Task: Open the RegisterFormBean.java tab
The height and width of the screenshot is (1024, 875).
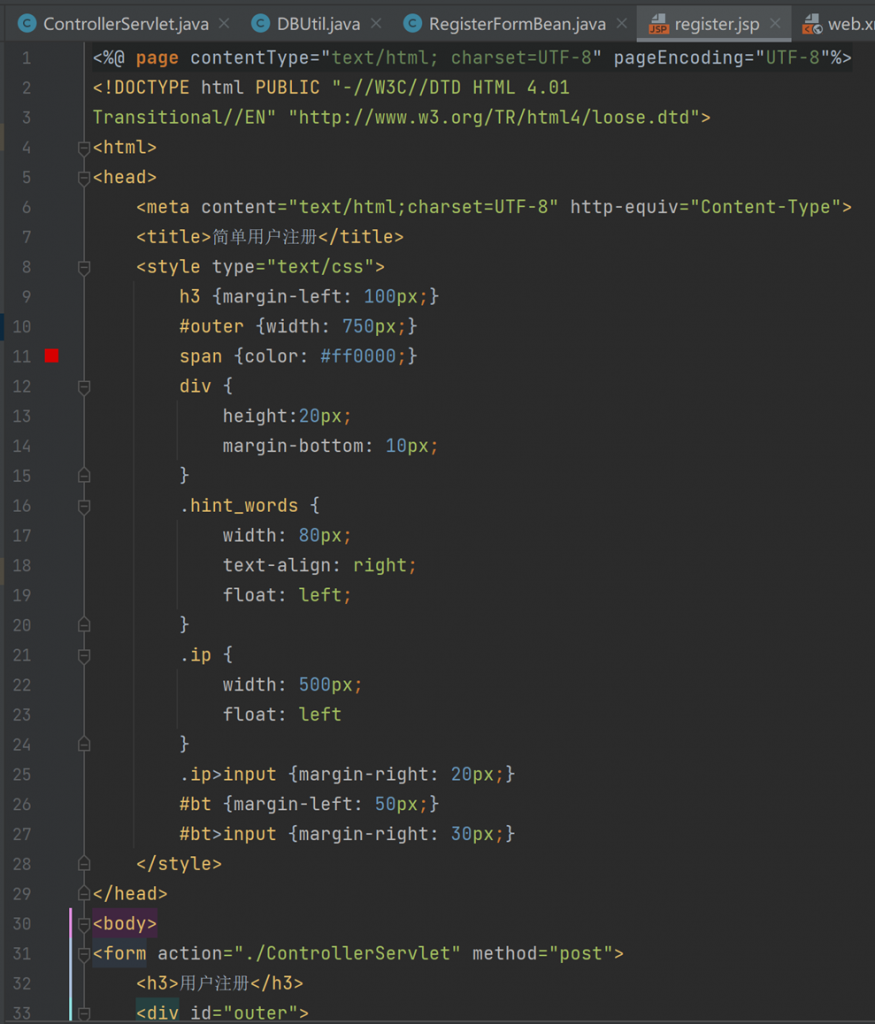Action: pyautogui.click(x=517, y=24)
